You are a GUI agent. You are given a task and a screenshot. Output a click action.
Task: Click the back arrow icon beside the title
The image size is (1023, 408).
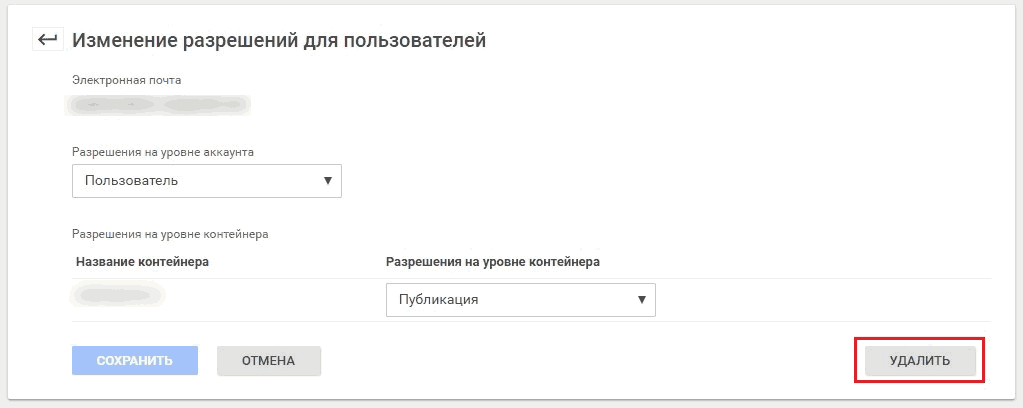point(48,40)
